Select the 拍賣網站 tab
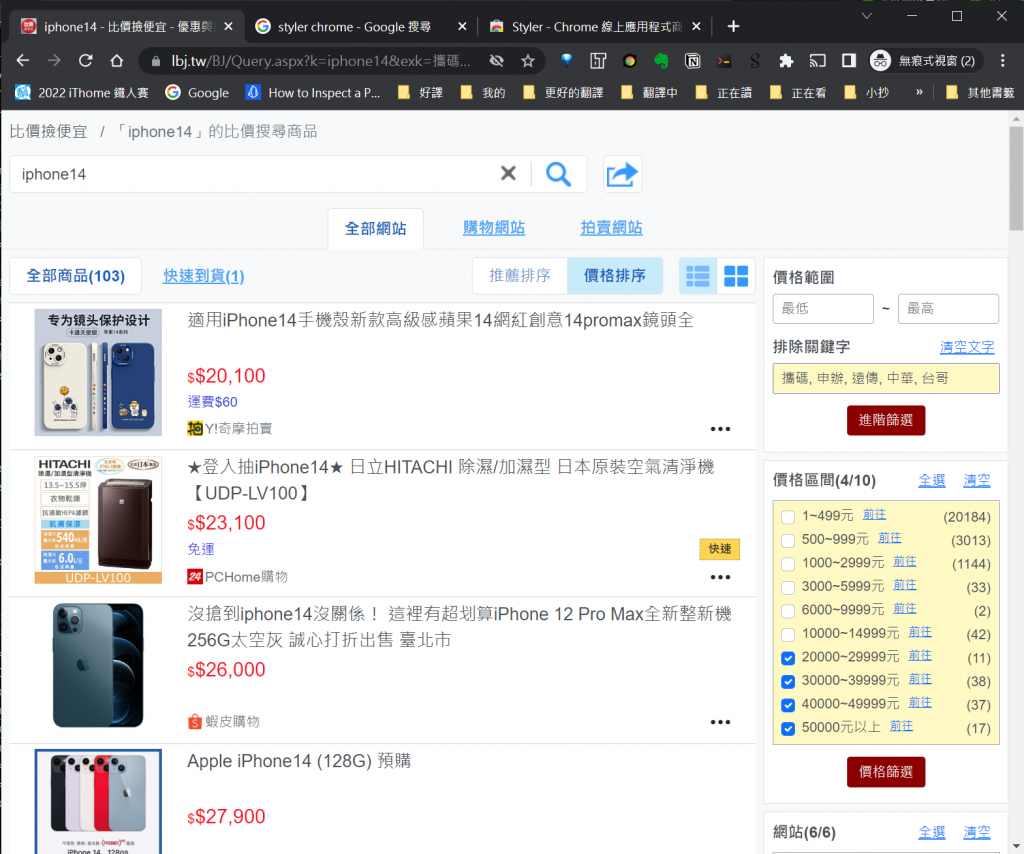 pos(611,227)
